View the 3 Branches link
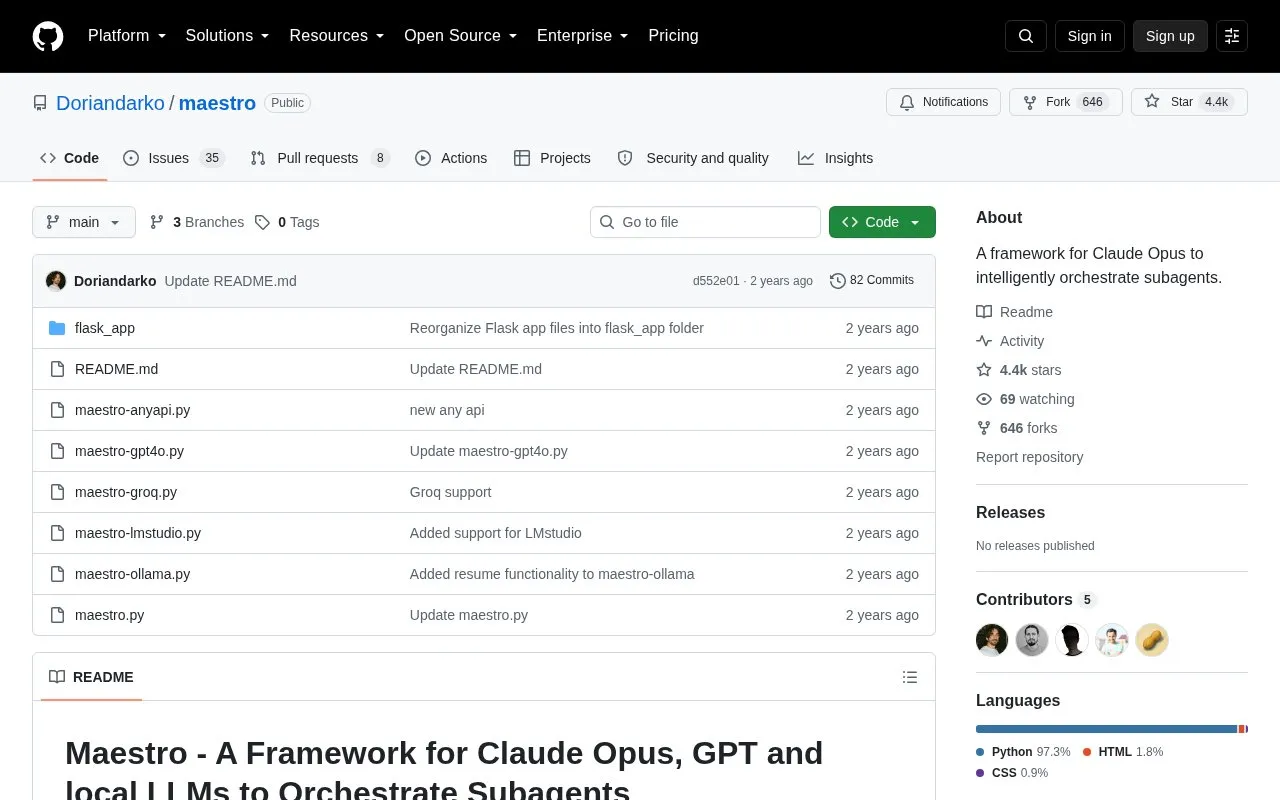The height and width of the screenshot is (800, 1280). pyautogui.click(x=197, y=222)
